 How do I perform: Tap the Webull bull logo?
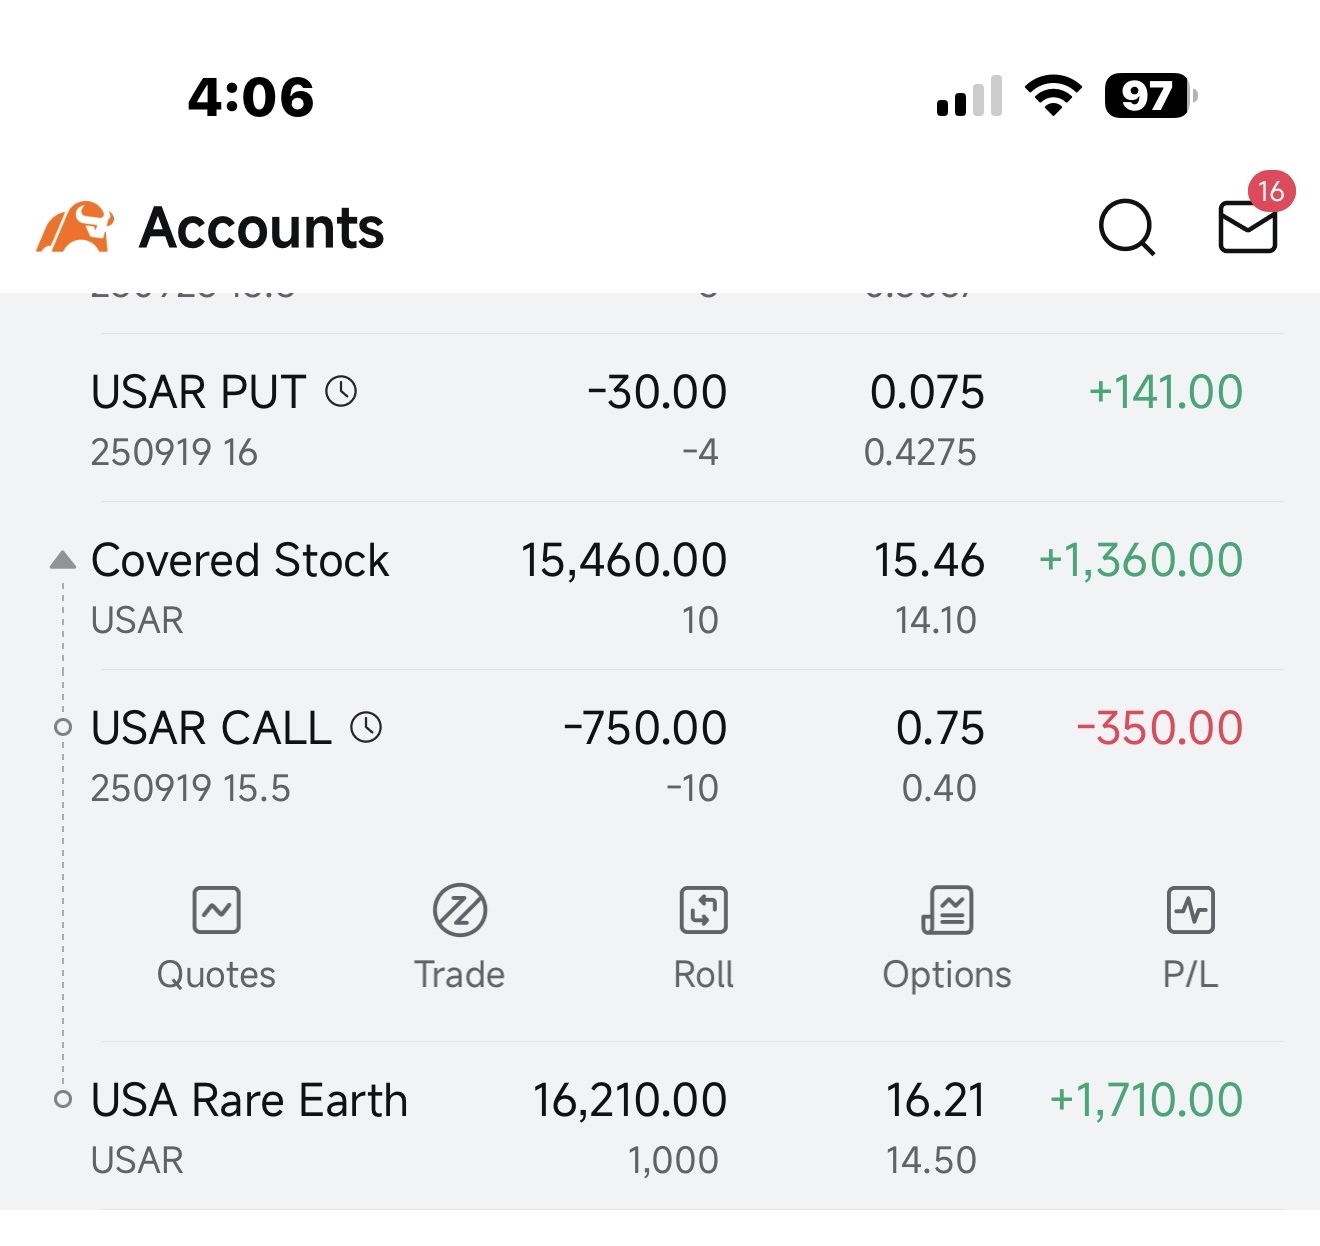point(75,226)
